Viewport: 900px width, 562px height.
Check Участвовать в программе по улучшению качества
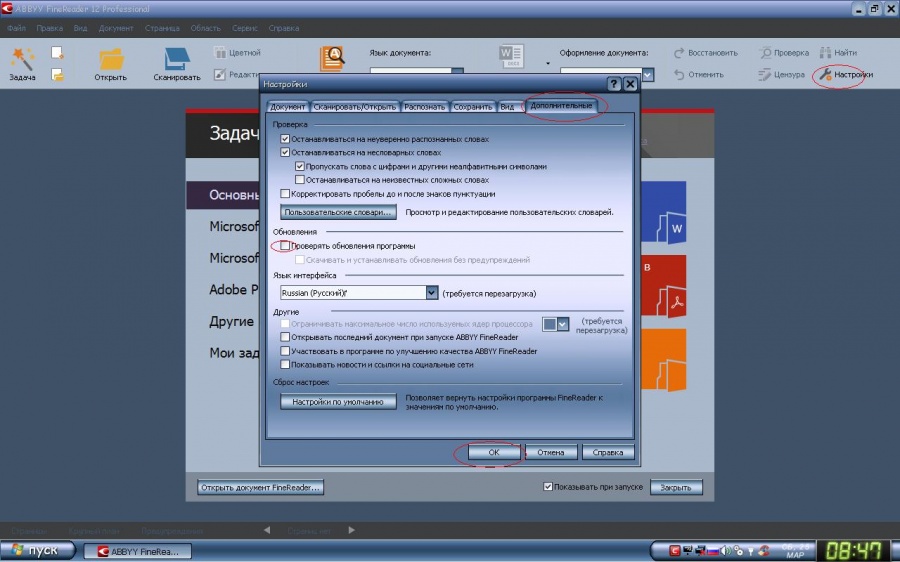pos(285,351)
